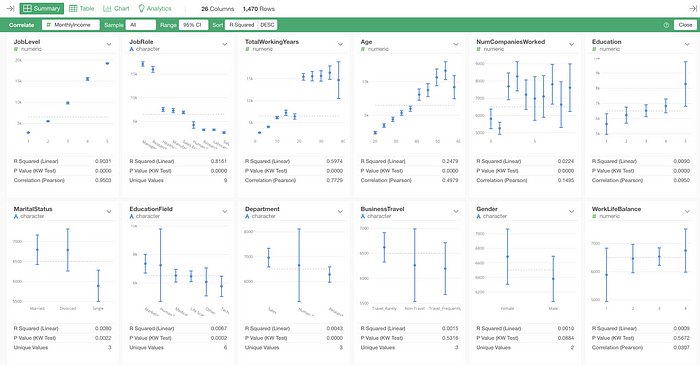Close the Correlate bar
The width and height of the screenshot is (700, 365).
(685, 25)
